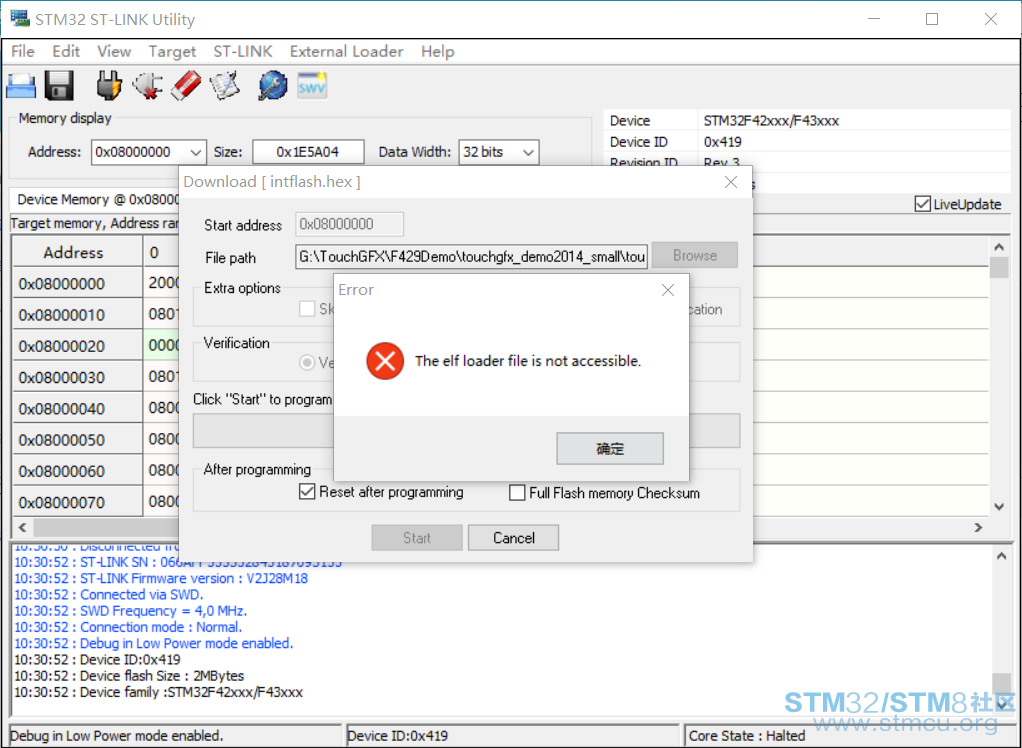
Task: Click the disabled Start button
Action: [x=416, y=538]
